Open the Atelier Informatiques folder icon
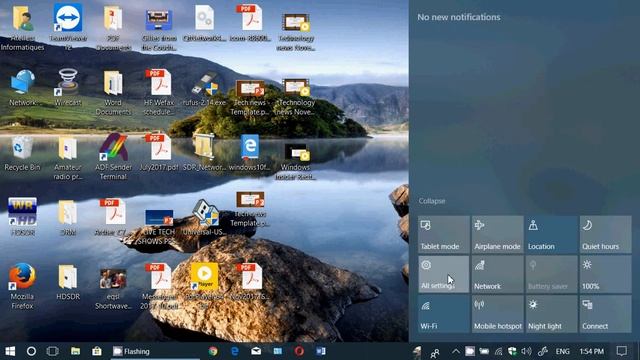Screen dimensions: 640x360 [x=22, y=28]
